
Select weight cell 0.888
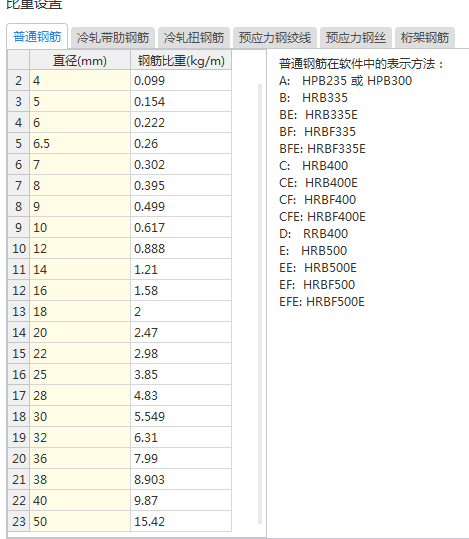(181, 249)
